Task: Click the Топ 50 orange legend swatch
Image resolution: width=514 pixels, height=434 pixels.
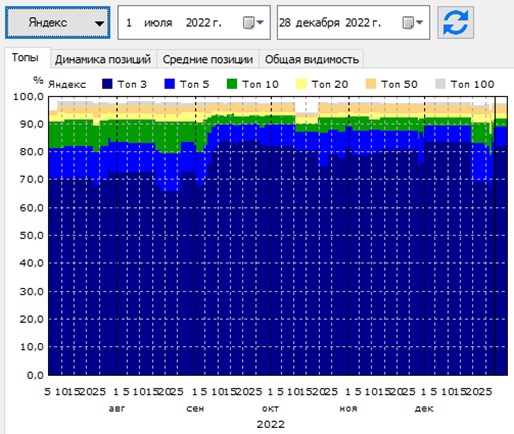Action: point(371,84)
